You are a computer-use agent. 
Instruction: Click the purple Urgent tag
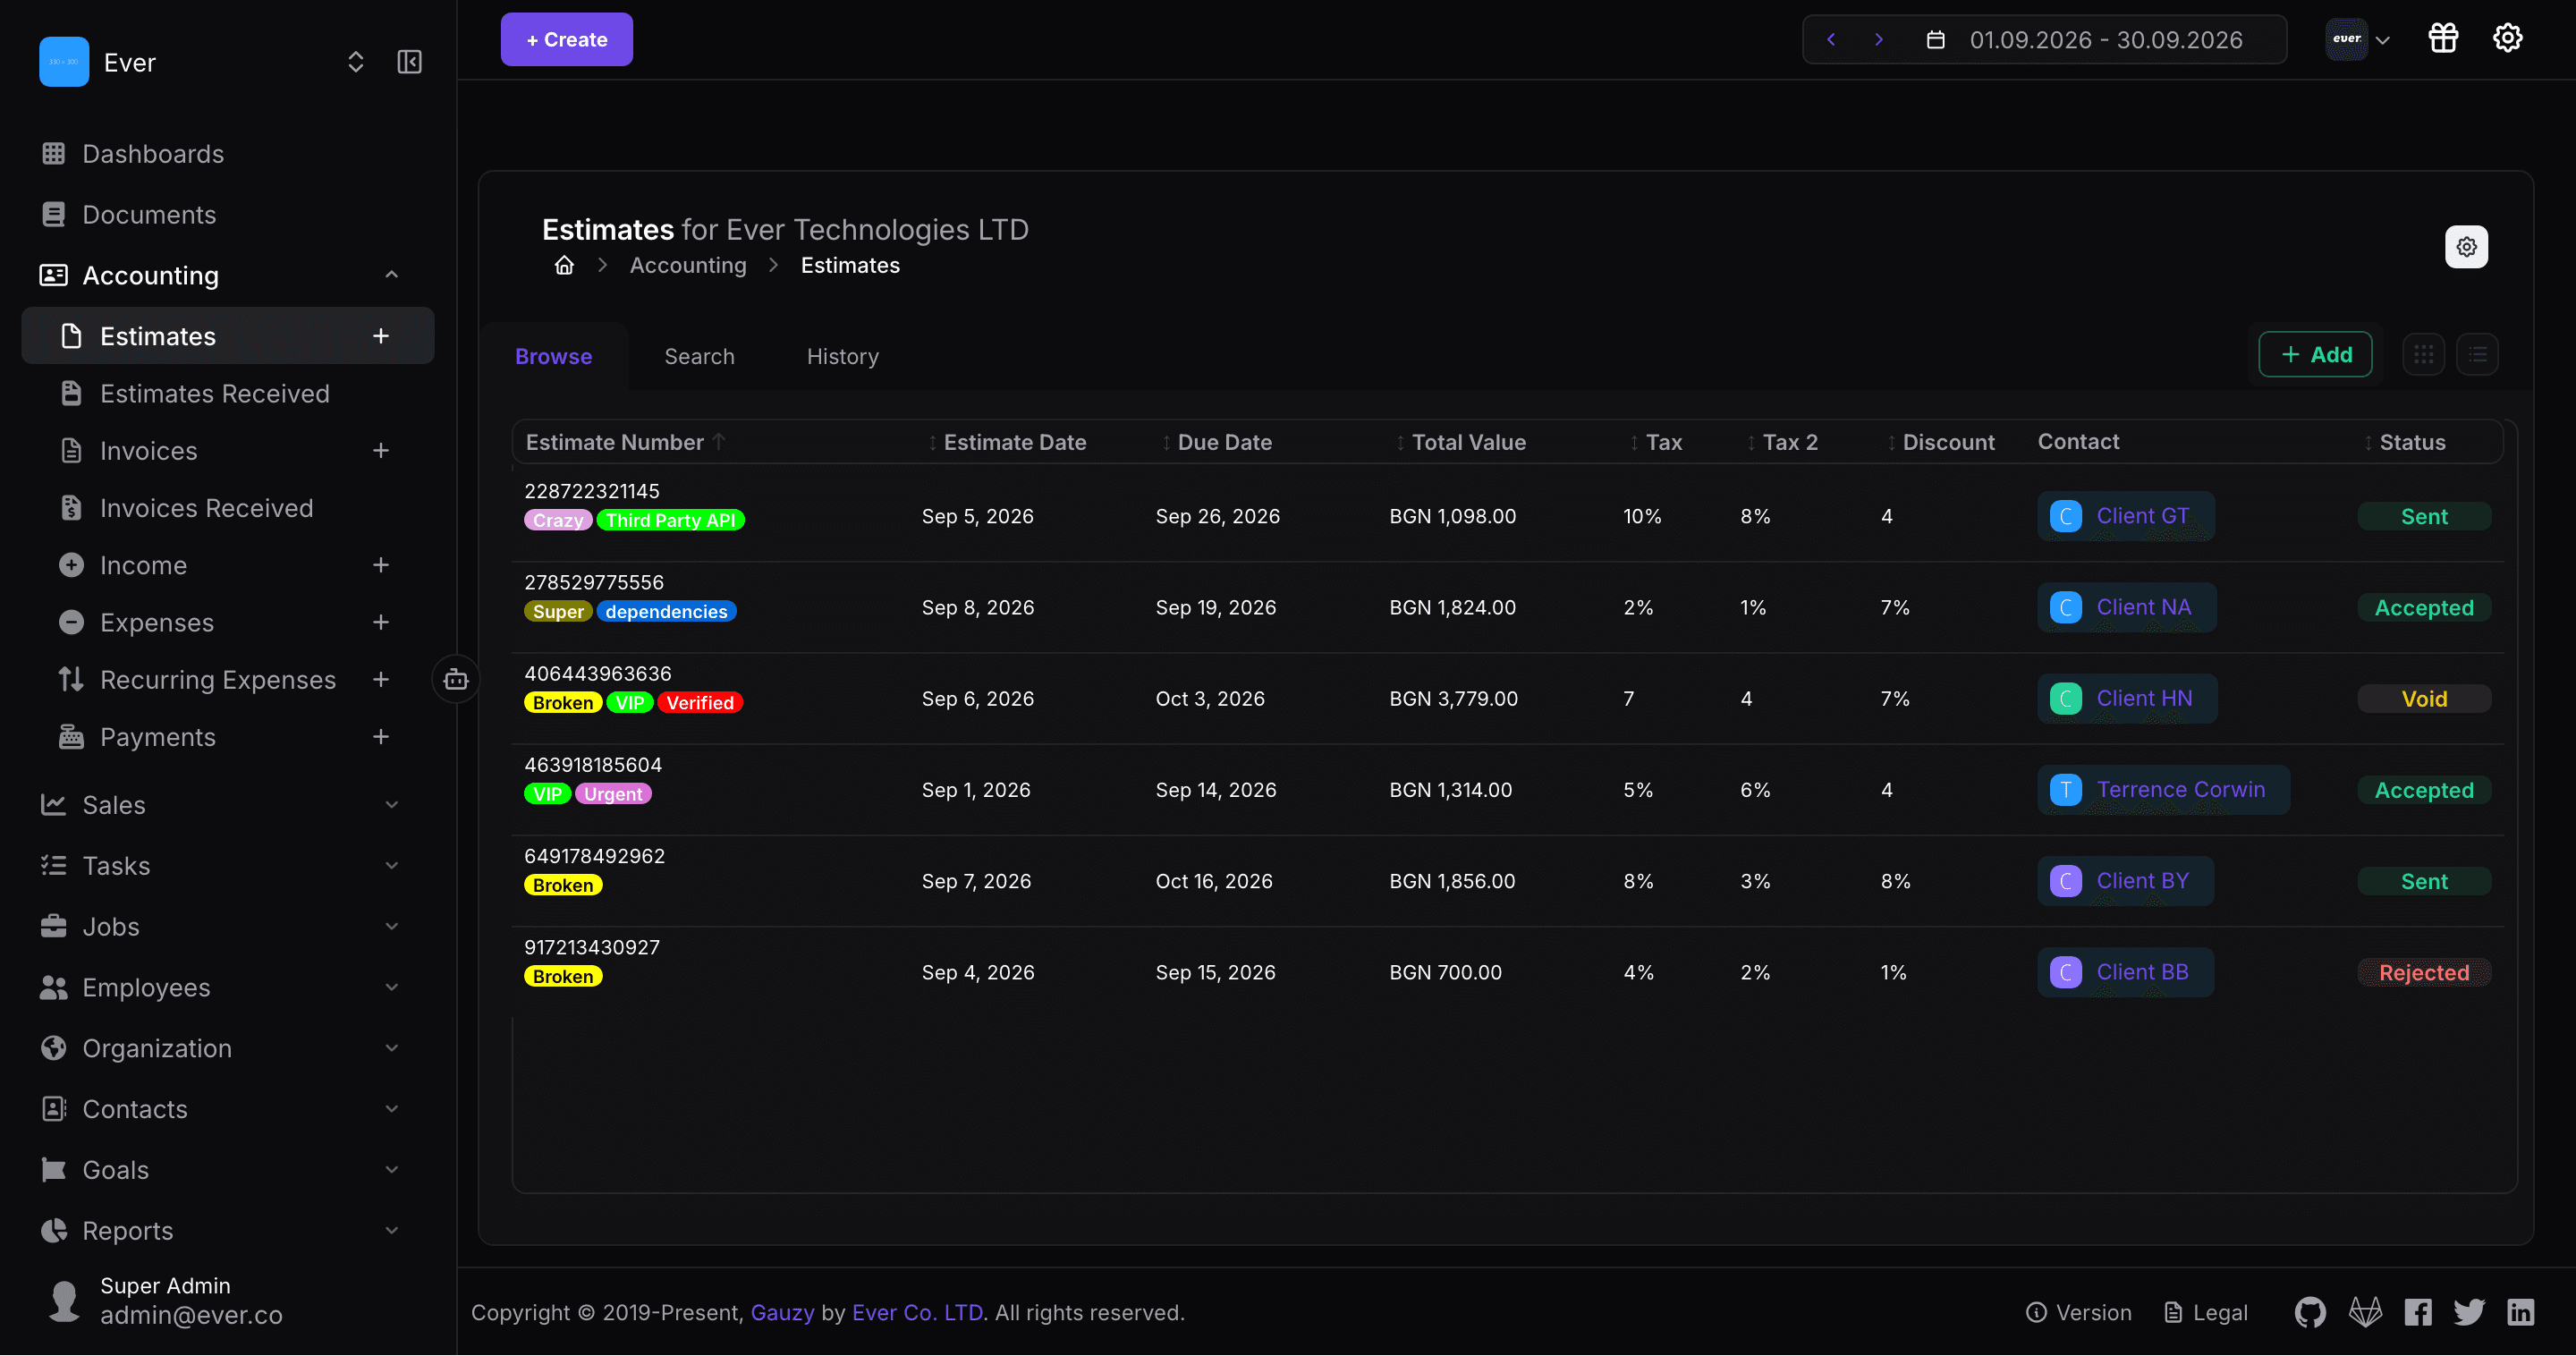pos(613,794)
